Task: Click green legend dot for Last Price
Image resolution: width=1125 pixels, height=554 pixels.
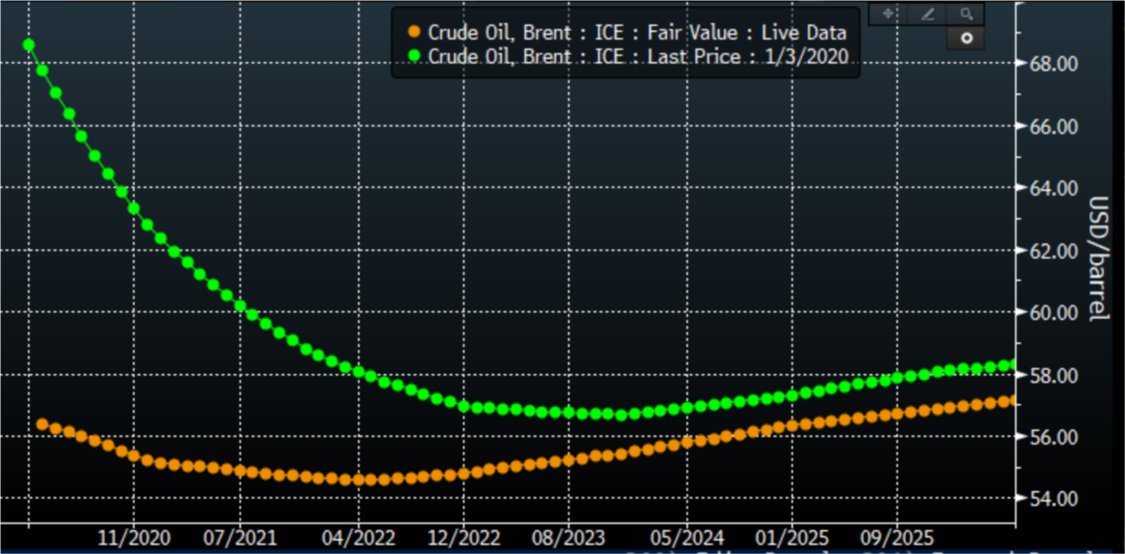Action: click(413, 55)
